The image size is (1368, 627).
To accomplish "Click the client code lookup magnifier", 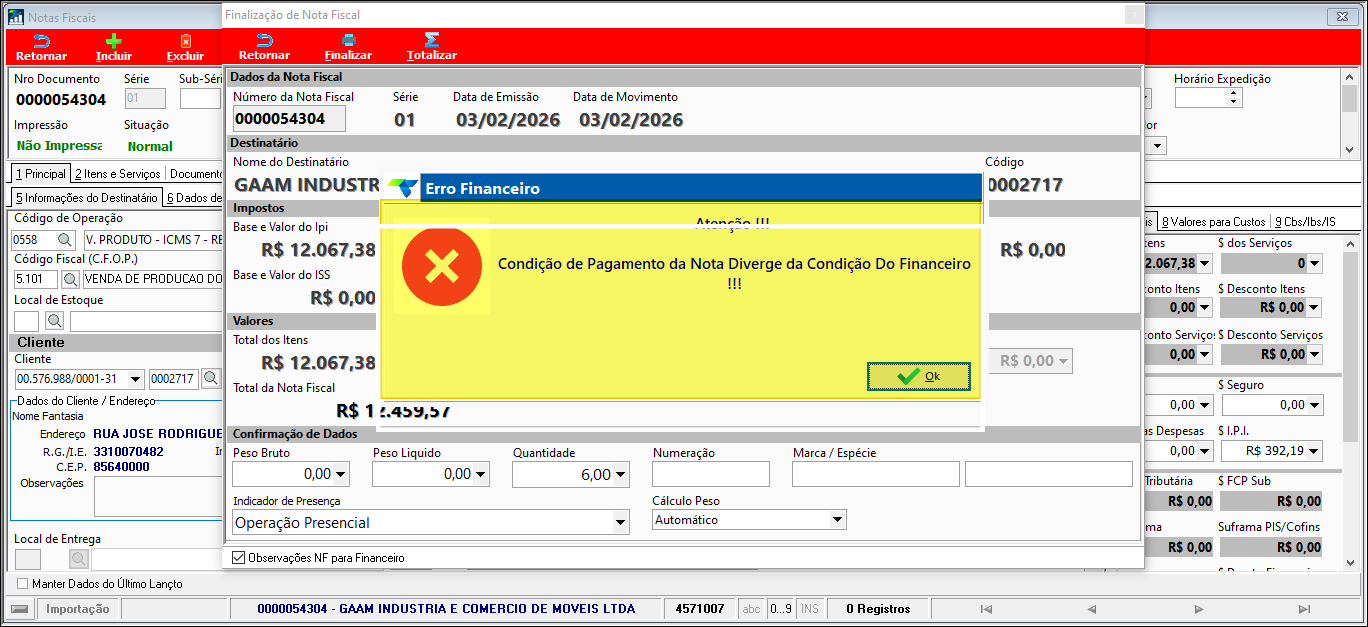I will [211, 379].
